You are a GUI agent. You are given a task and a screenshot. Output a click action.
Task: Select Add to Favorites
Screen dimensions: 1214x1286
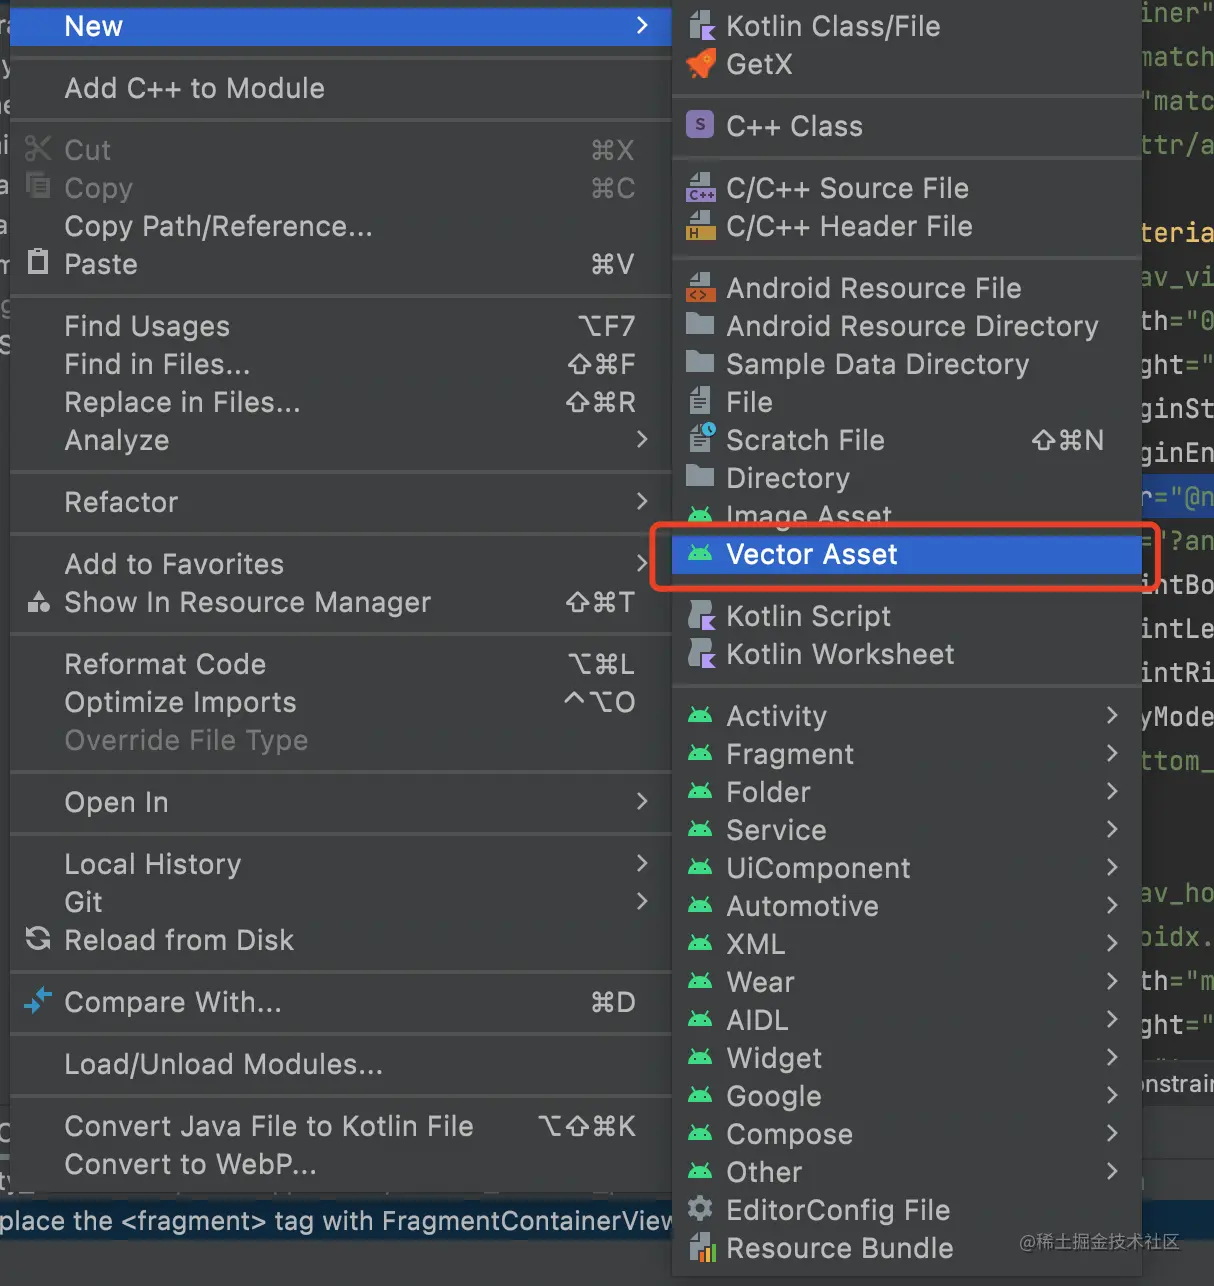pyautogui.click(x=341, y=564)
